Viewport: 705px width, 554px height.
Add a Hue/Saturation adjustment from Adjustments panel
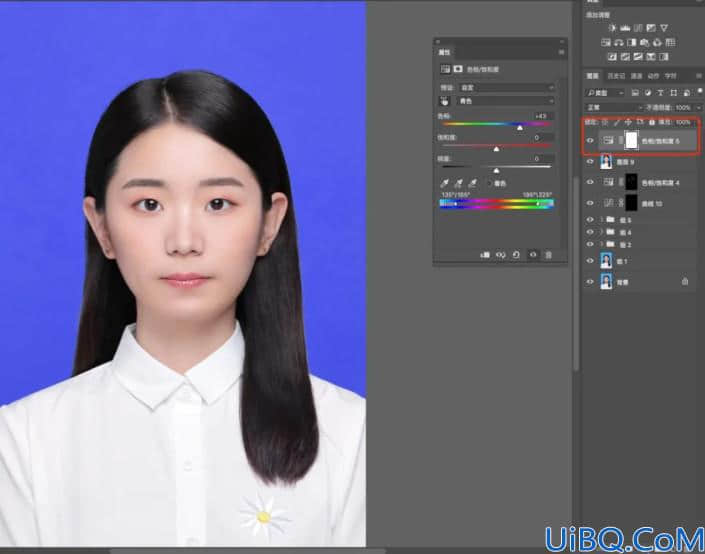(x=606, y=43)
